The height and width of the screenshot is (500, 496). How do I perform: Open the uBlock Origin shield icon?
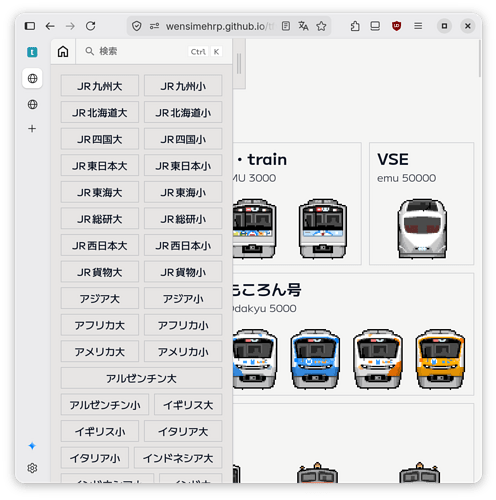point(396,26)
